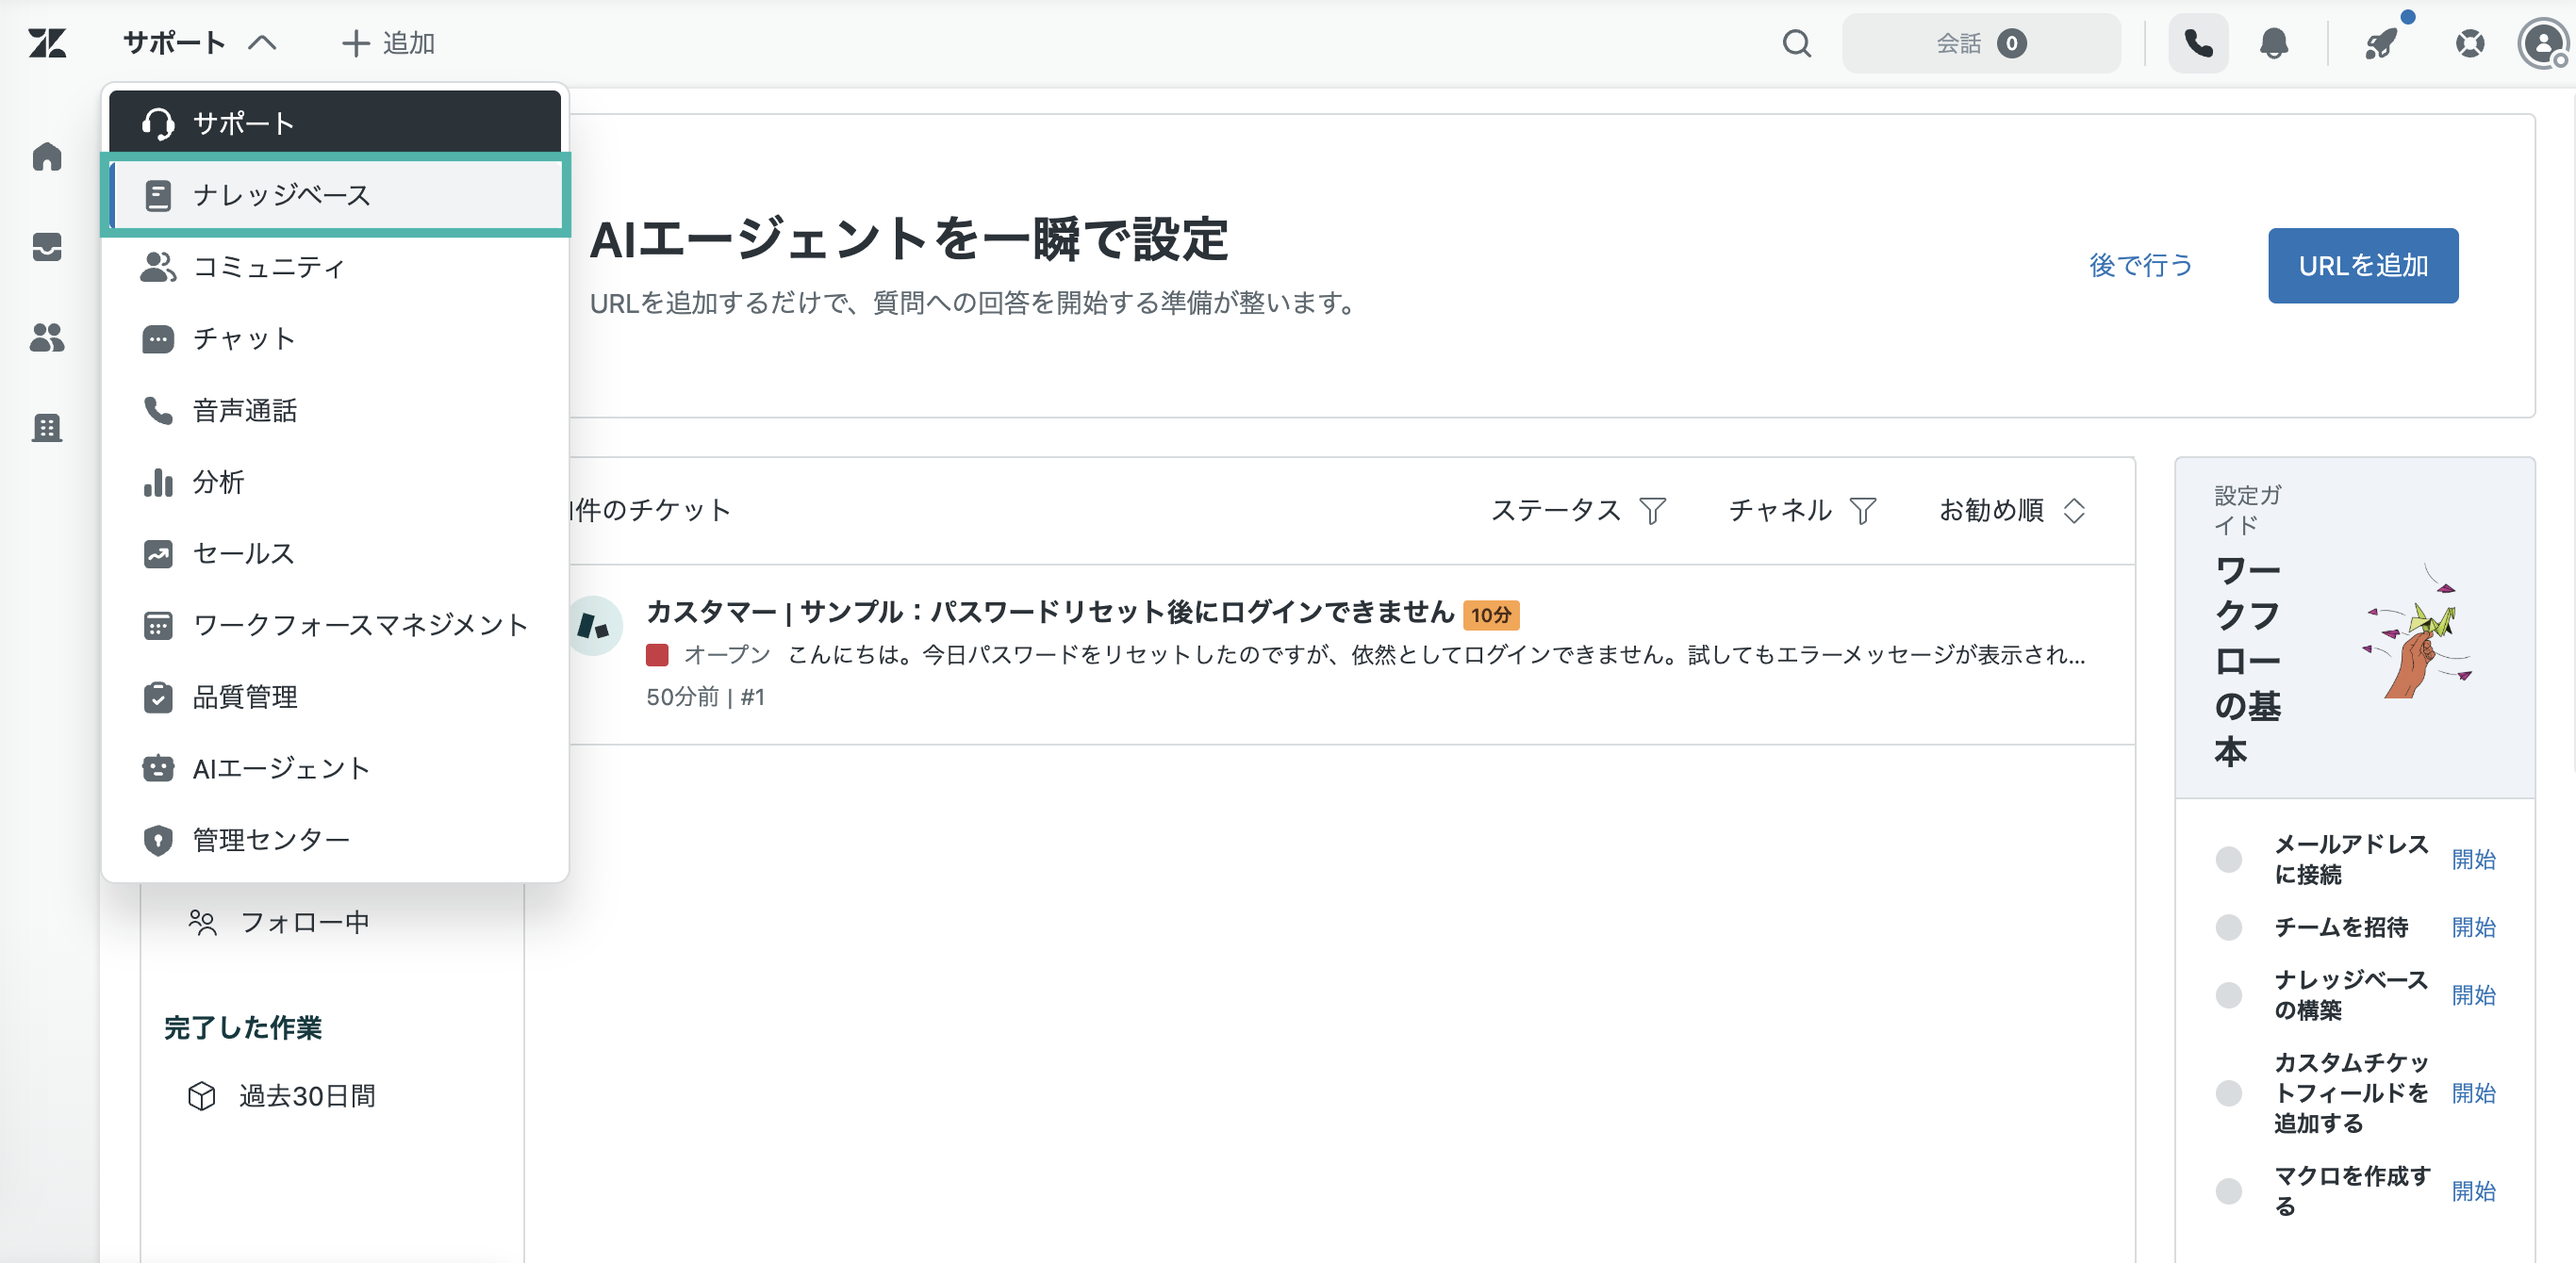Open the 会話 conversations counter
Screen dimensions: 2576x1263
click(x=1981, y=43)
